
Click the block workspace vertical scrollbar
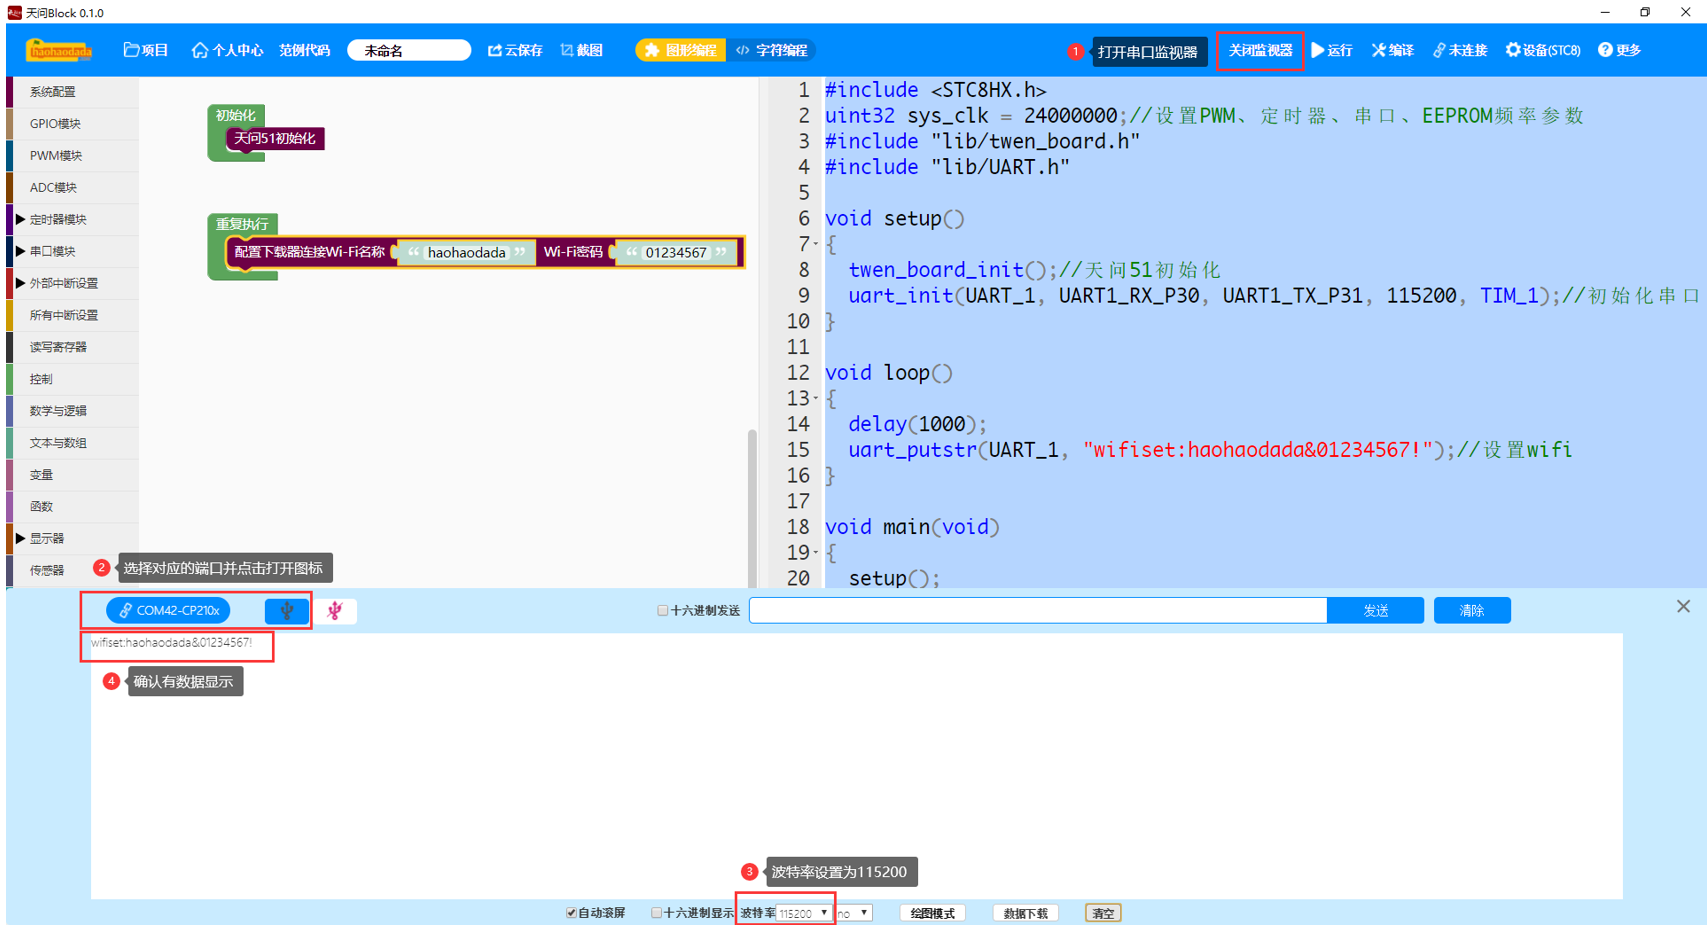[x=752, y=510]
